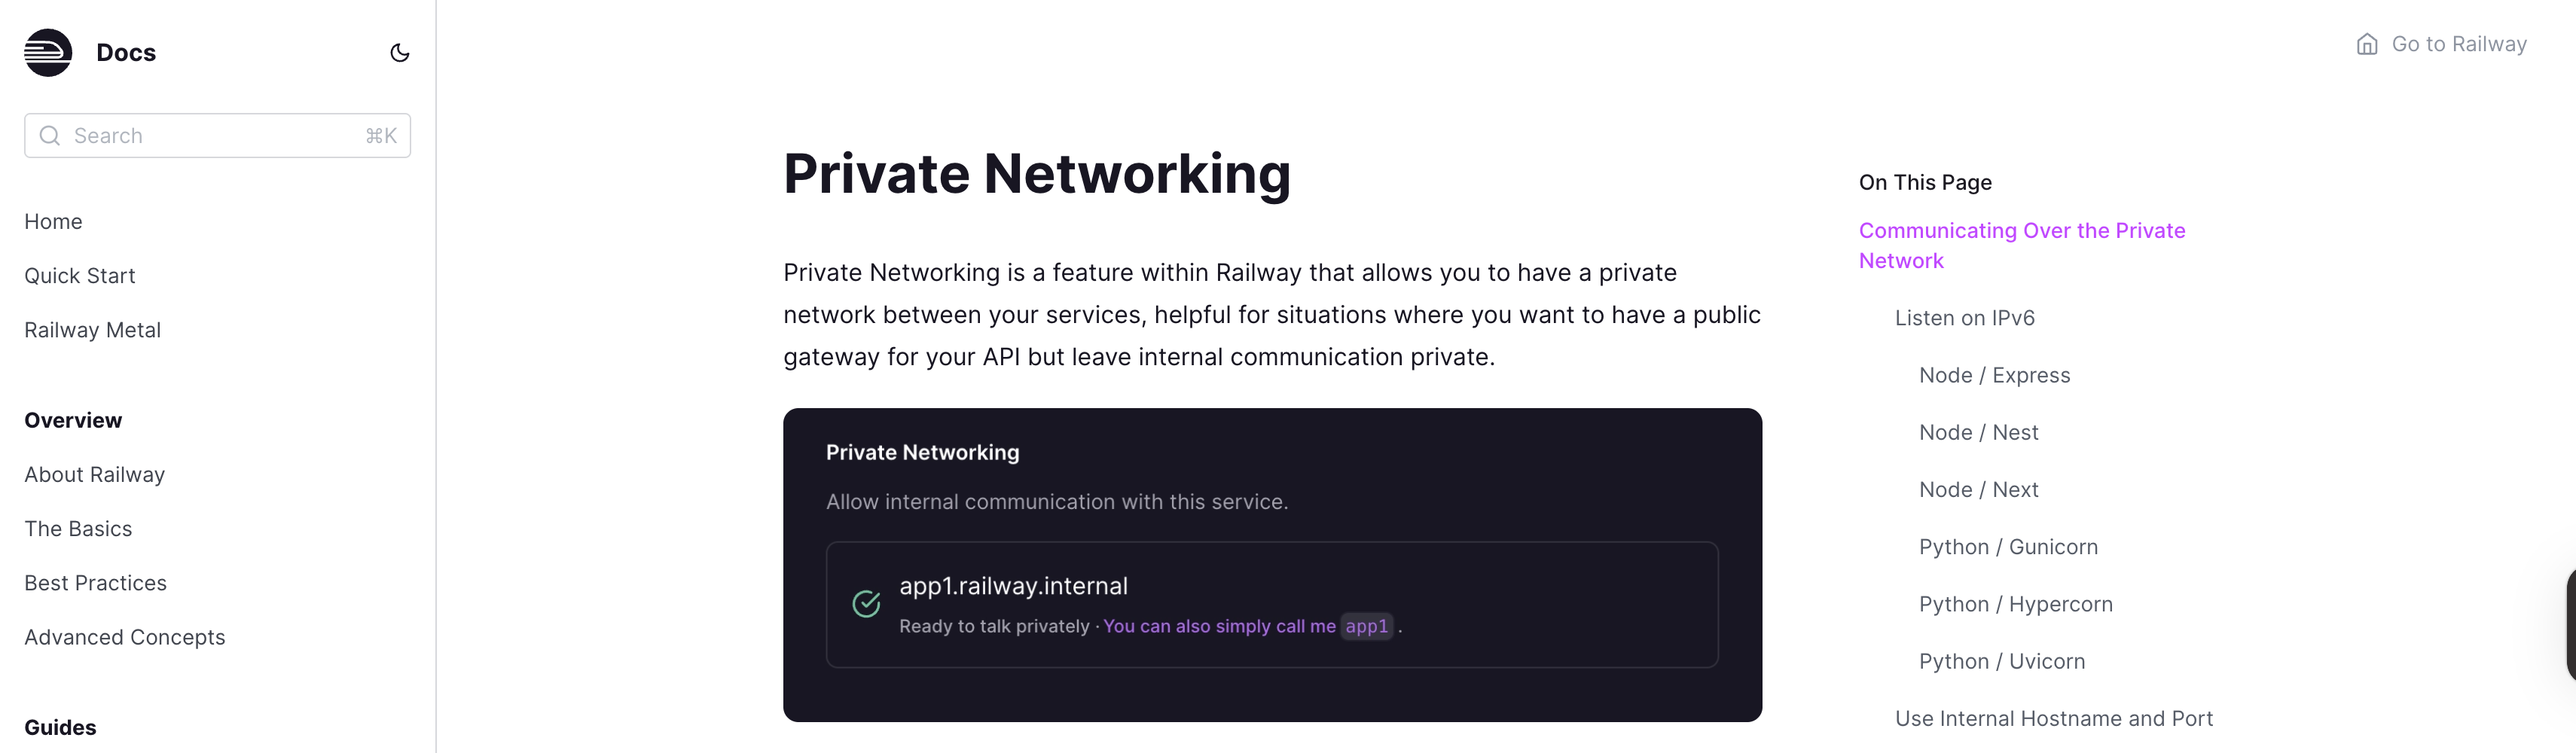Open the Node / Express heading link
Image resolution: width=2576 pixels, height=753 pixels.
point(1994,375)
